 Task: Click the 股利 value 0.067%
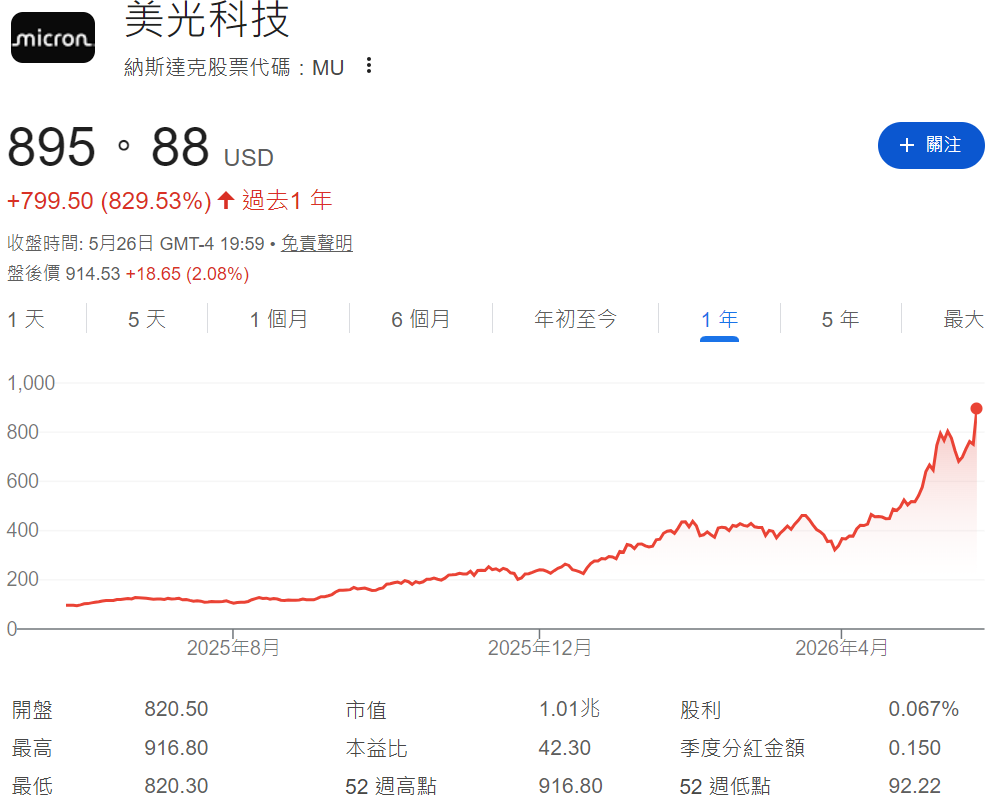coord(923,709)
